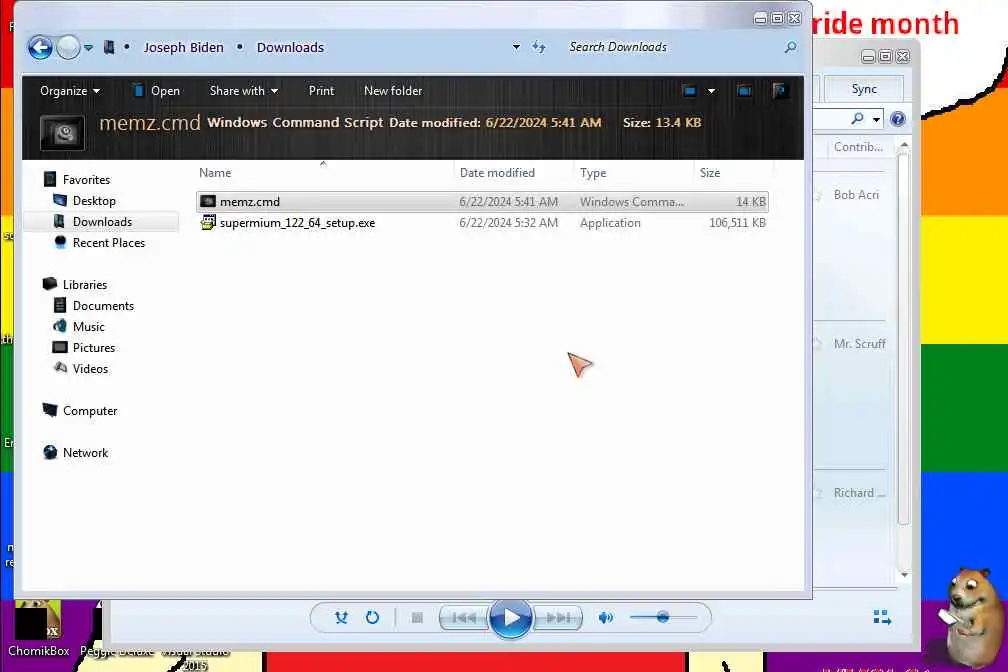This screenshot has width=1008, height=672.
Task: Open Explorer help icon in toolbar
Action: pyautogui.click(x=779, y=91)
